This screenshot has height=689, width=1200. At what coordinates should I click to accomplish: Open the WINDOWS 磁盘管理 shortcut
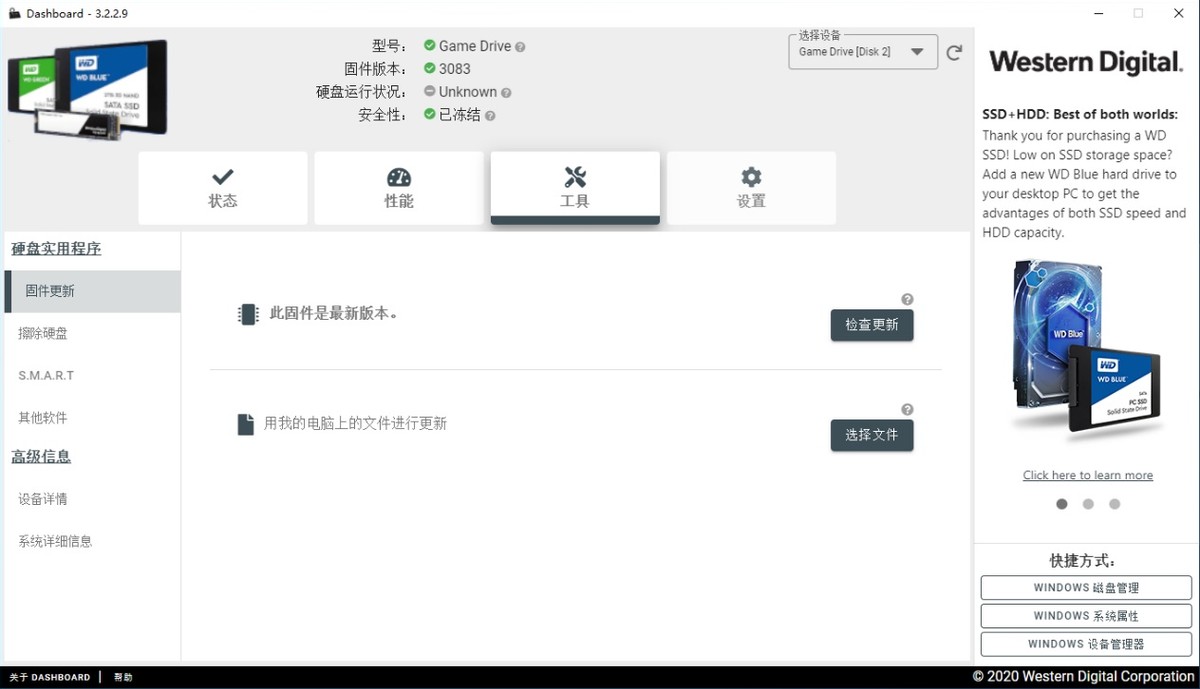pyautogui.click(x=1086, y=587)
